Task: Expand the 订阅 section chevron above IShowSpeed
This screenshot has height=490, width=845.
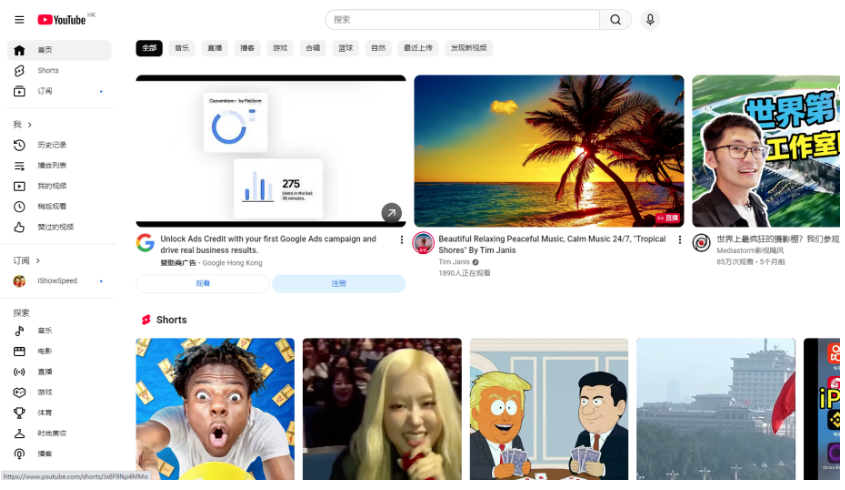Action: (38, 260)
